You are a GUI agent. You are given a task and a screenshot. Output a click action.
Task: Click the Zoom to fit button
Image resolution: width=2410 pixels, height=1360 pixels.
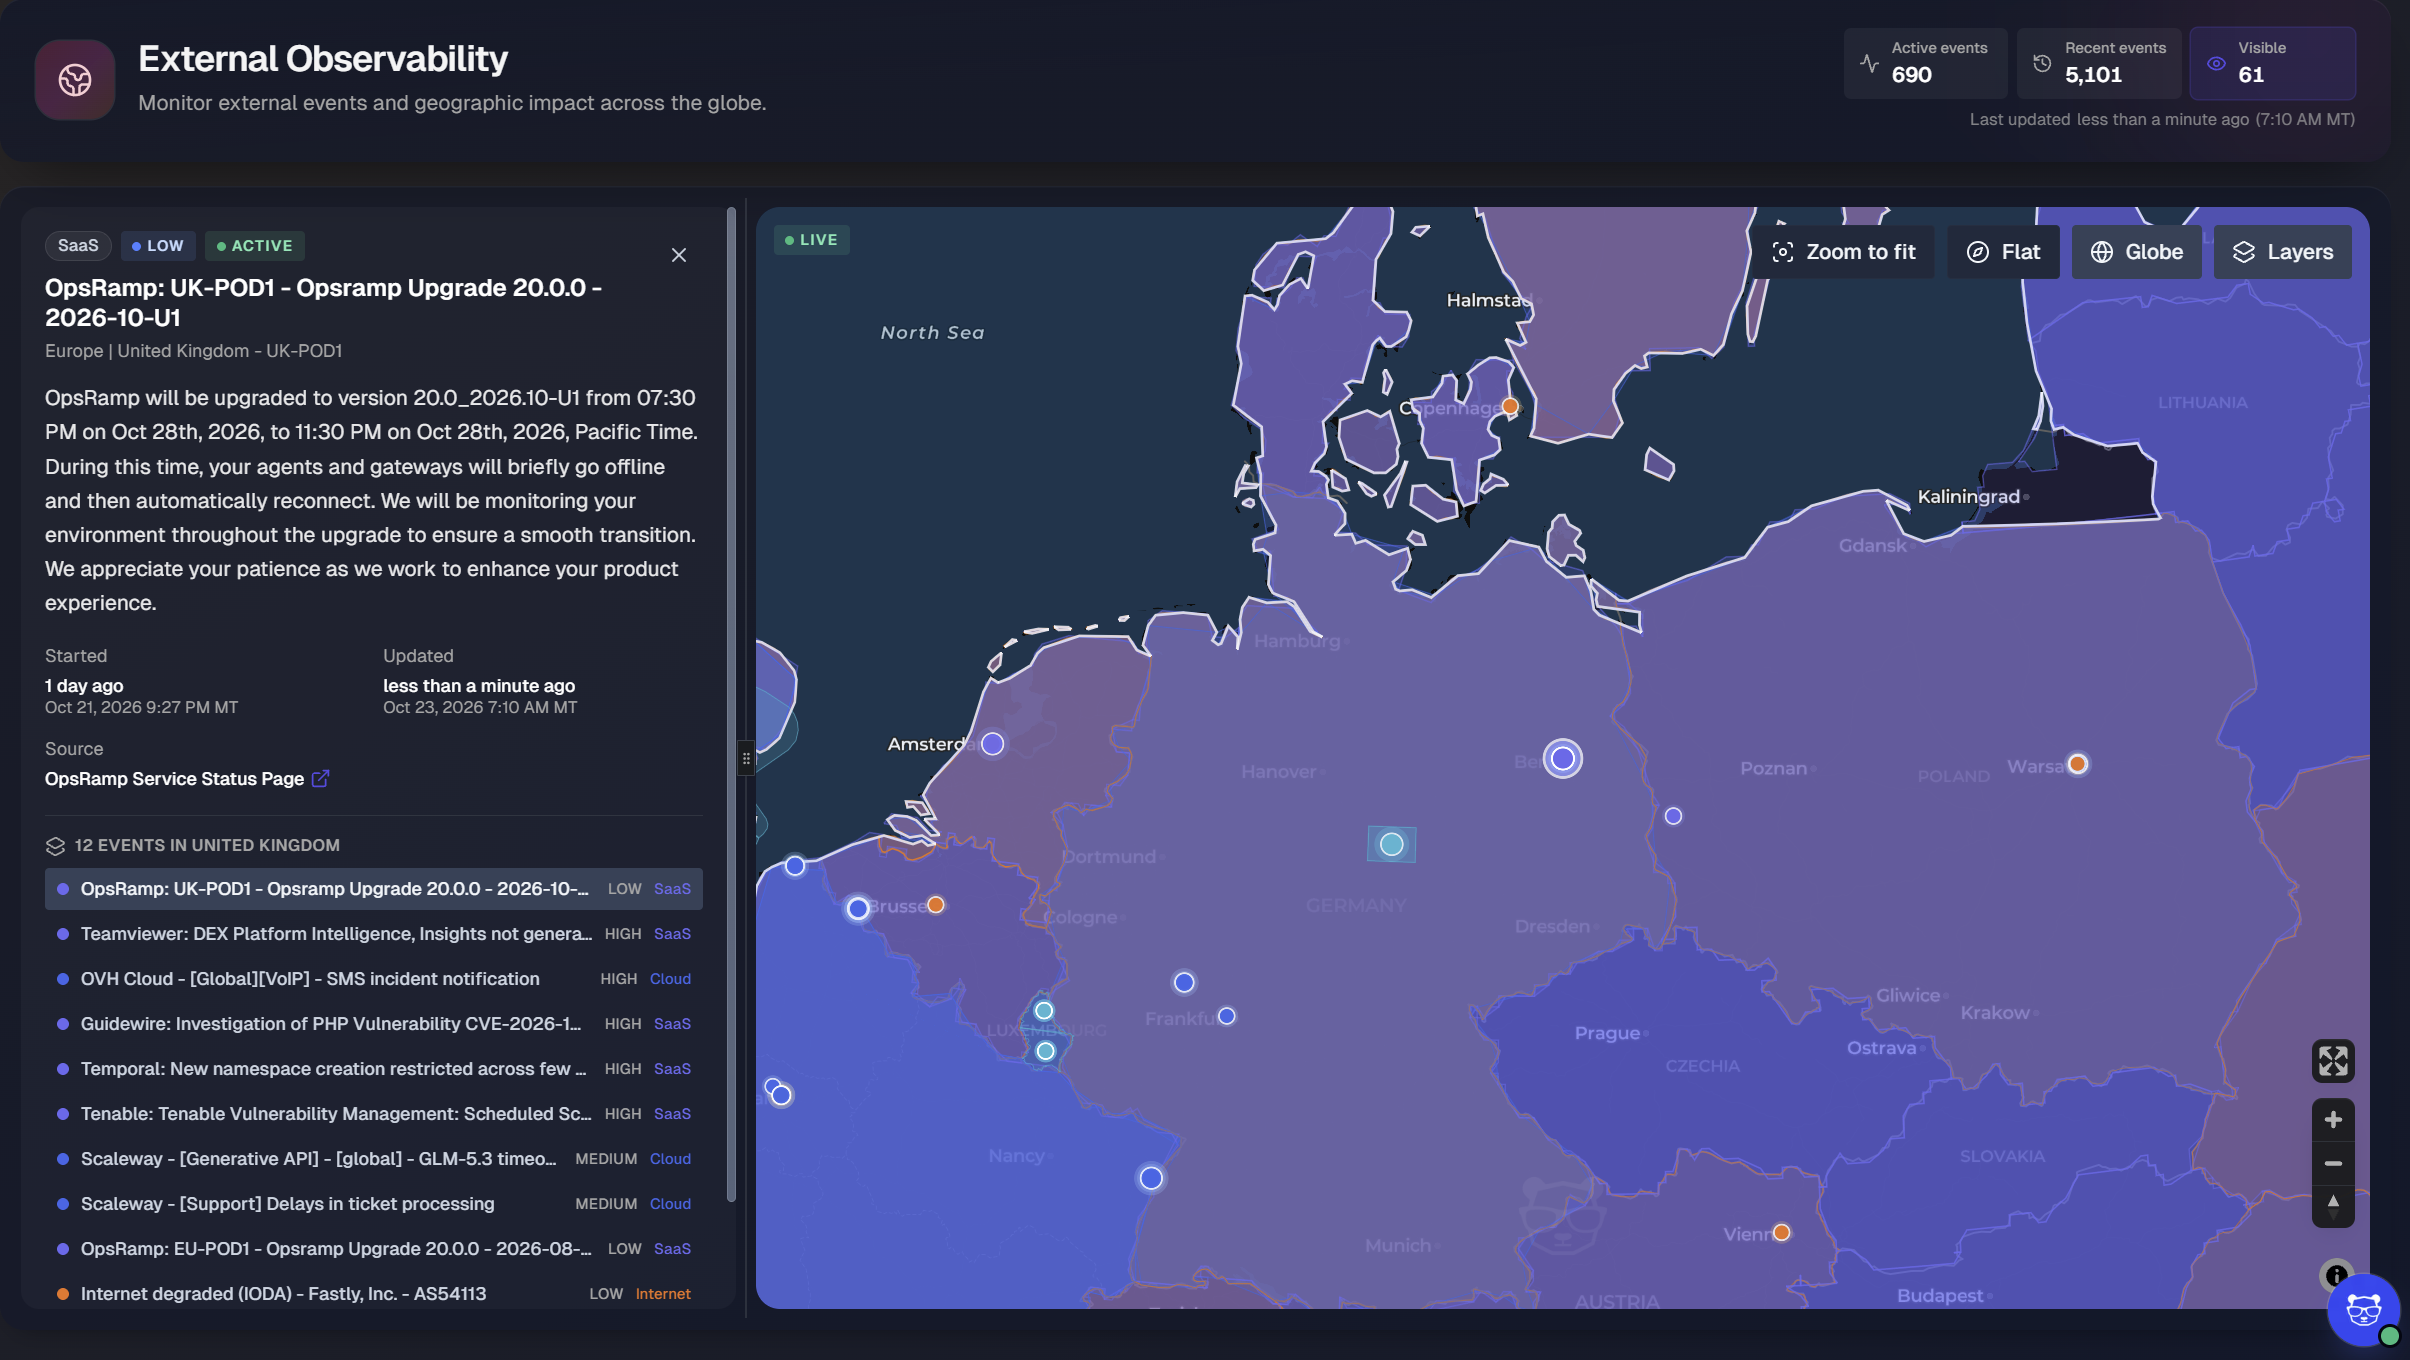coord(1843,252)
